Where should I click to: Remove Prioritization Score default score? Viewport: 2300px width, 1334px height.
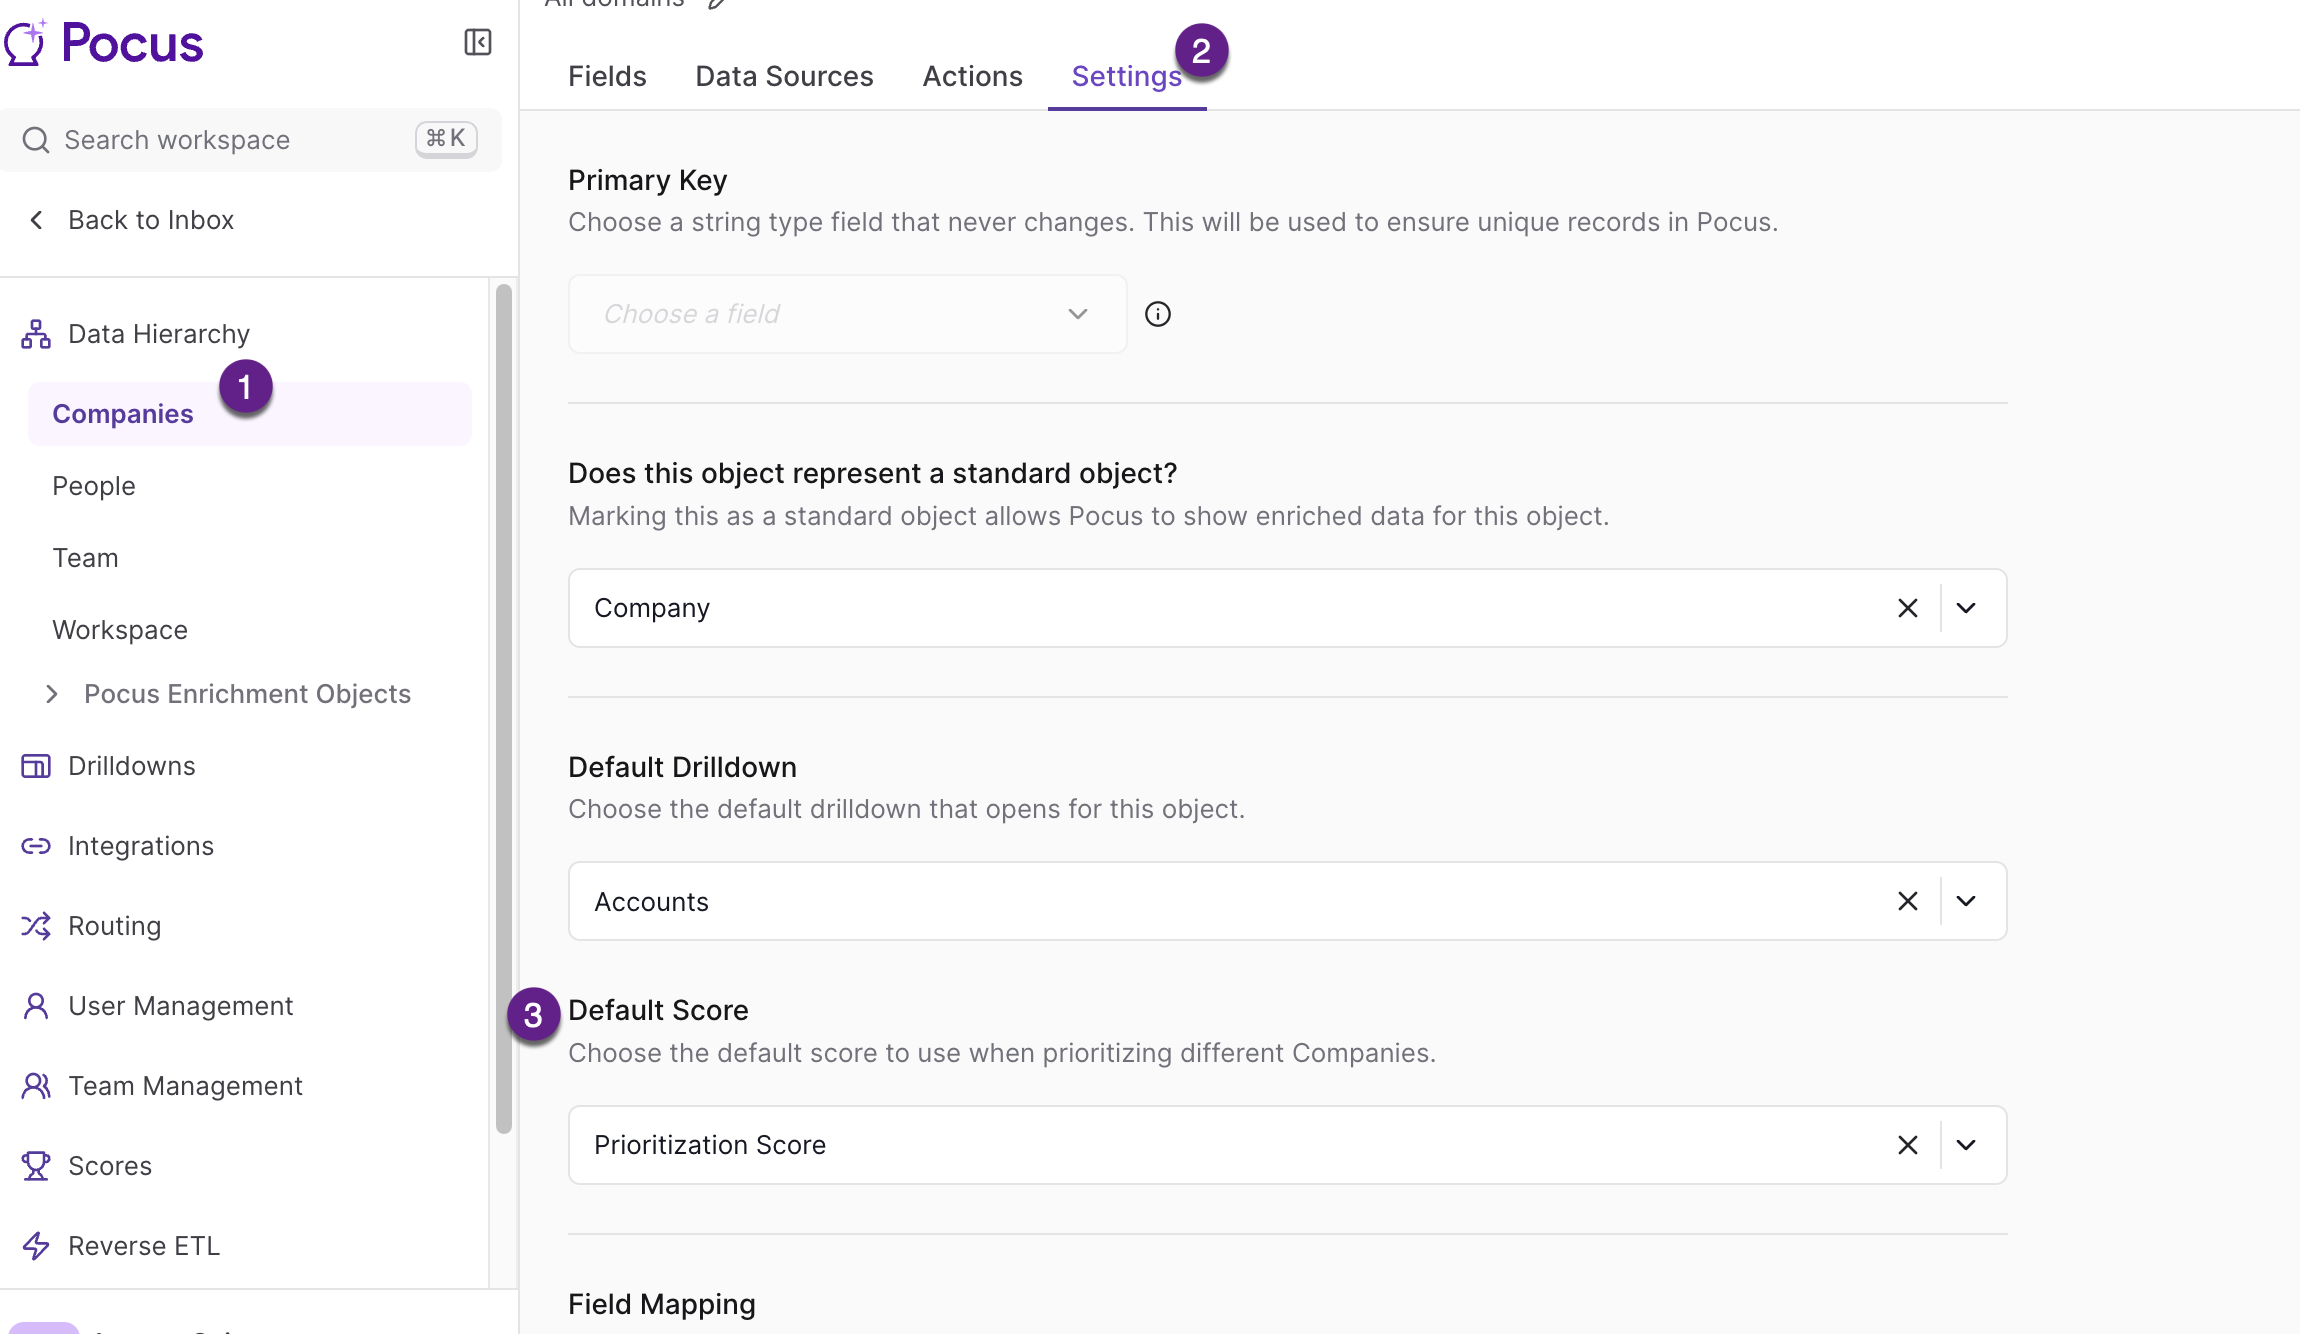(1907, 1145)
